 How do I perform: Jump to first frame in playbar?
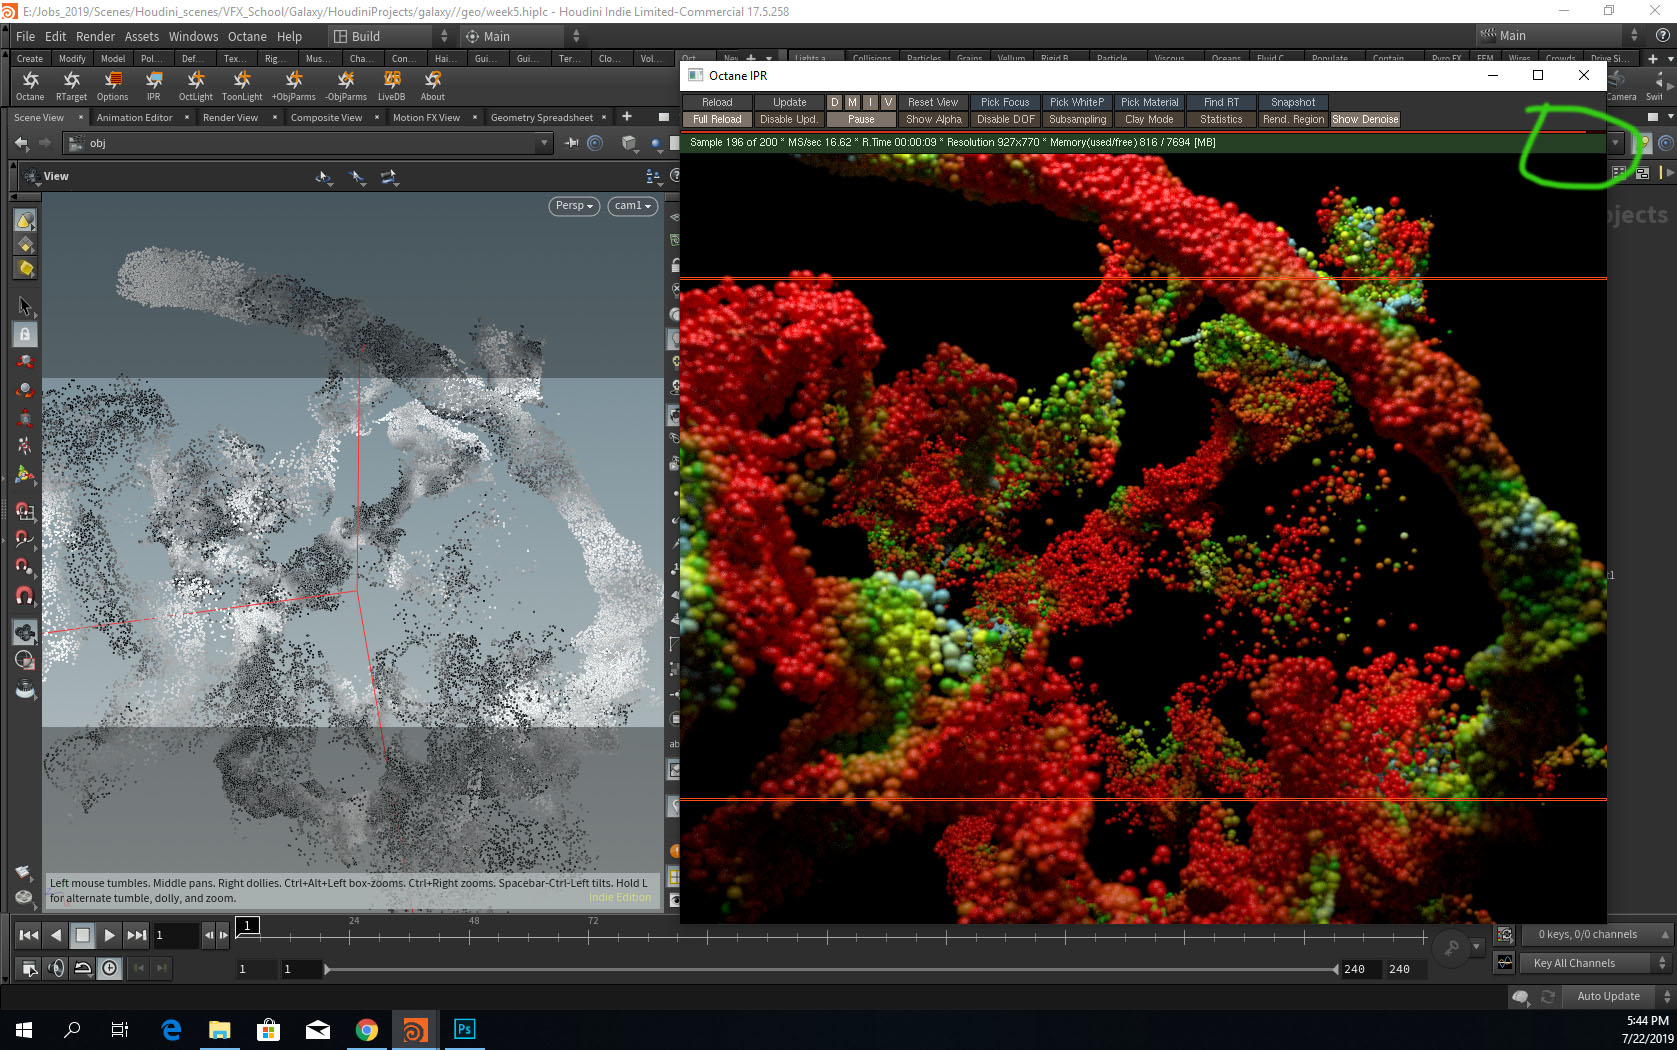(28, 936)
